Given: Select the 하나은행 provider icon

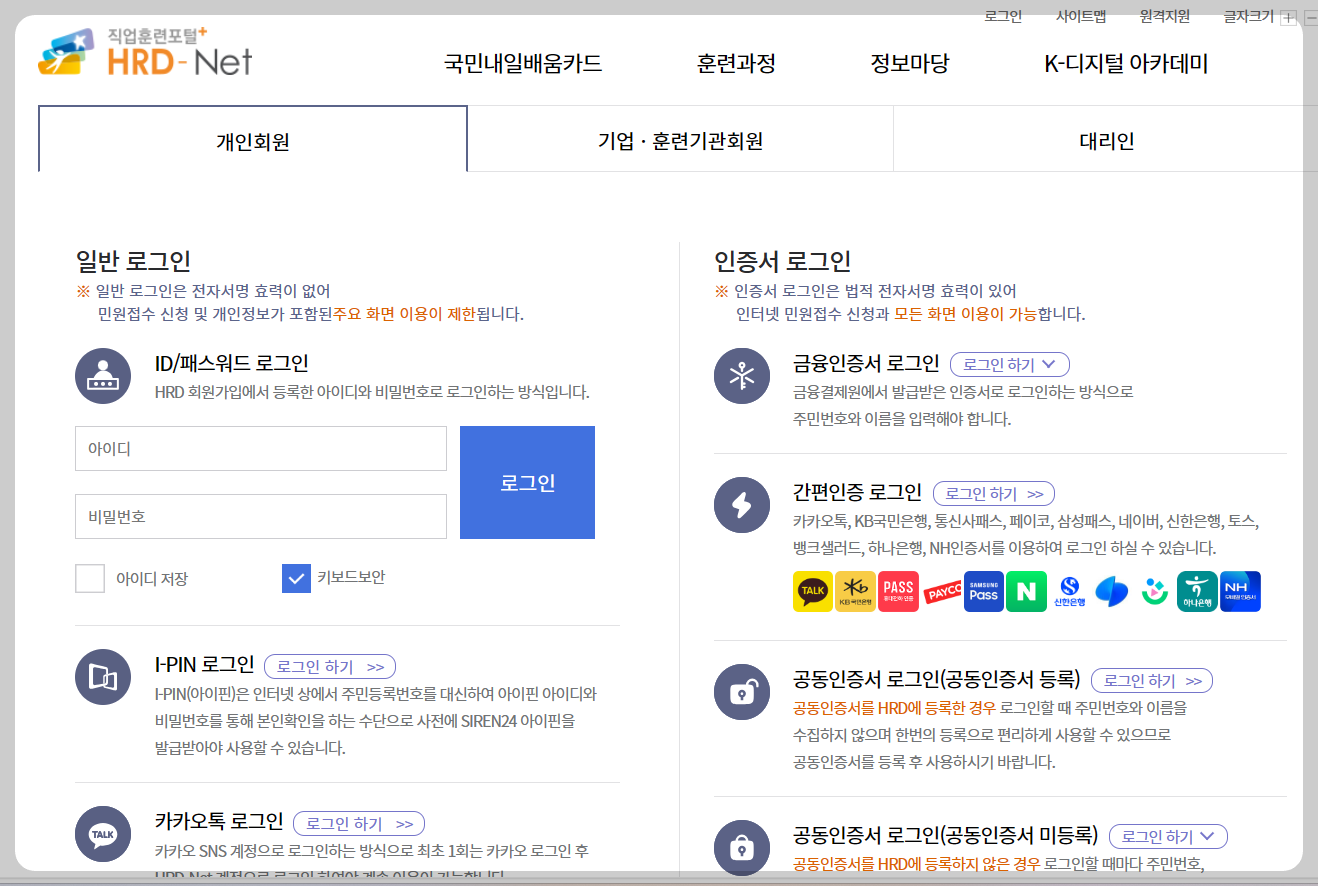Looking at the screenshot, I should tap(1197, 591).
